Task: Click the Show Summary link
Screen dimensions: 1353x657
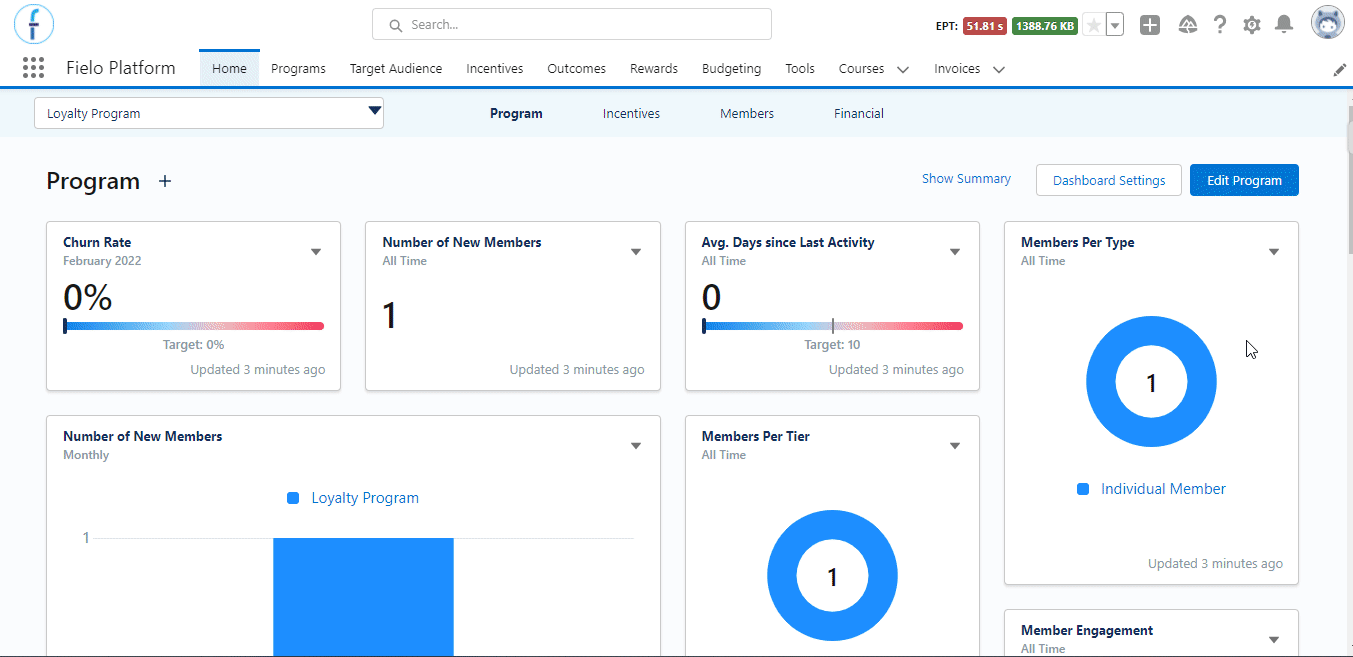Action: click(x=966, y=179)
